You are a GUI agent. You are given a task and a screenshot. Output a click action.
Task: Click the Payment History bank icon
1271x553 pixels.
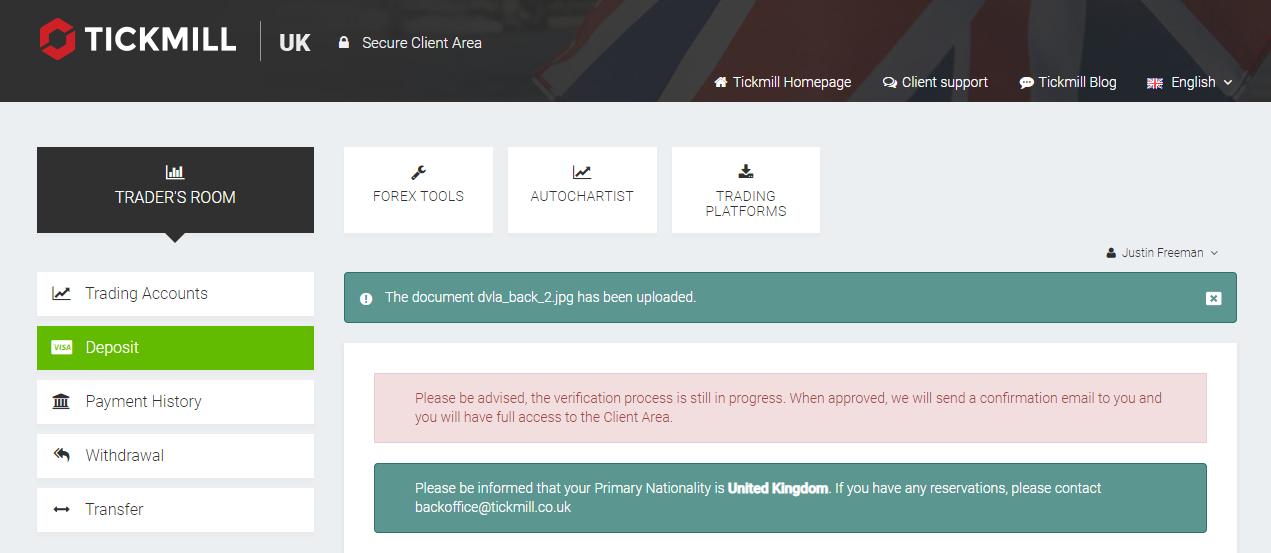[x=61, y=402]
